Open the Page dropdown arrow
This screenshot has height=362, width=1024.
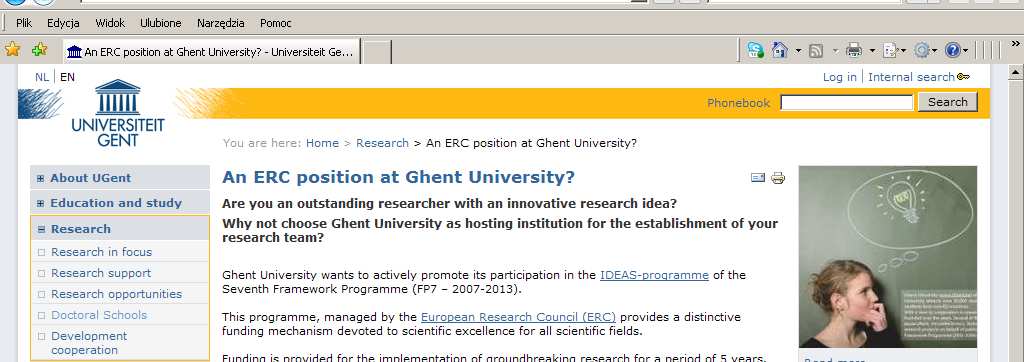click(x=903, y=50)
